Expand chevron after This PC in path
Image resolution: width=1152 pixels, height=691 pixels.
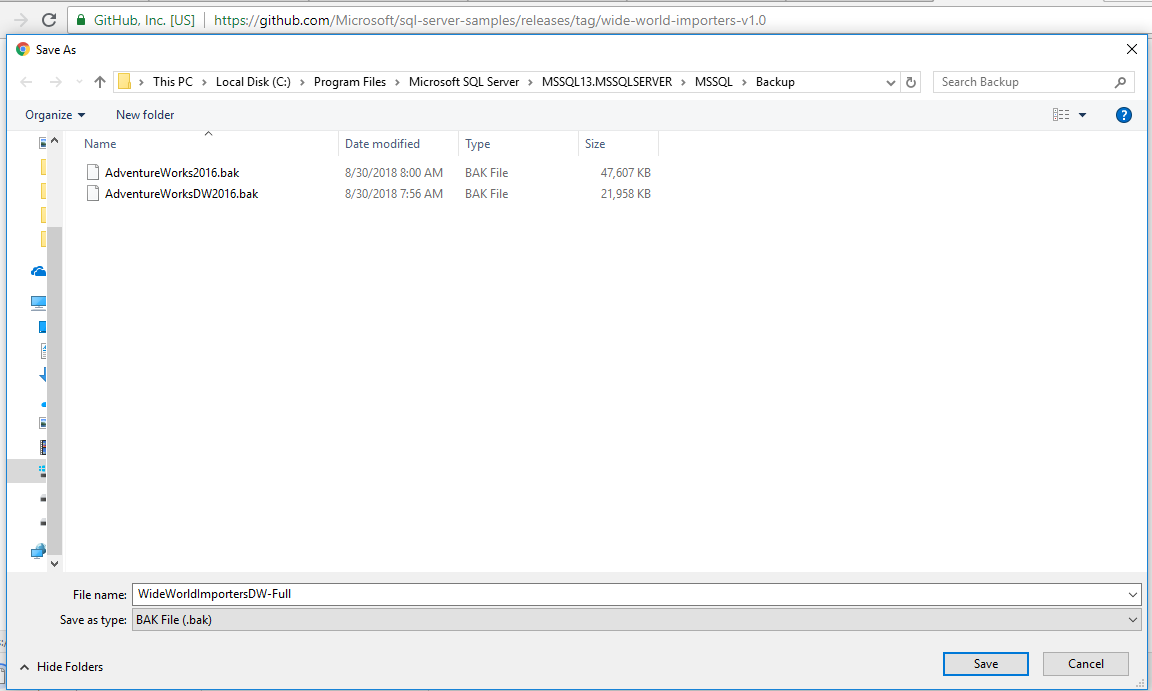tap(204, 82)
